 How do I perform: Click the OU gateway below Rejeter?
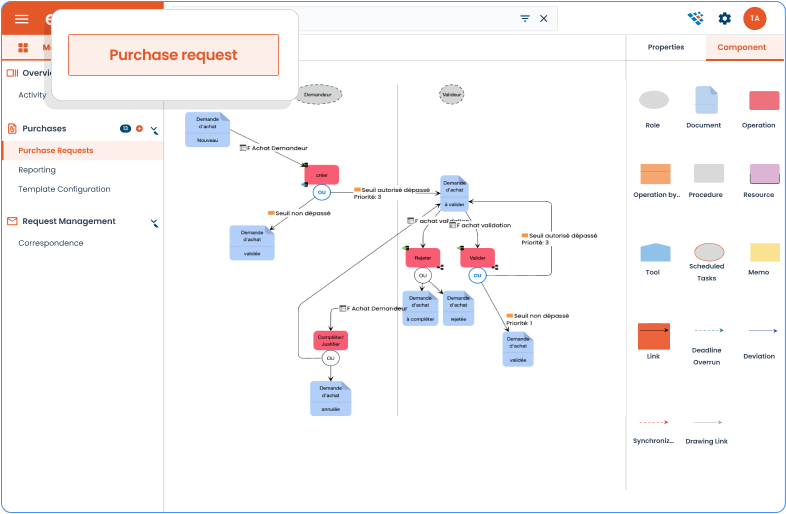(423, 275)
